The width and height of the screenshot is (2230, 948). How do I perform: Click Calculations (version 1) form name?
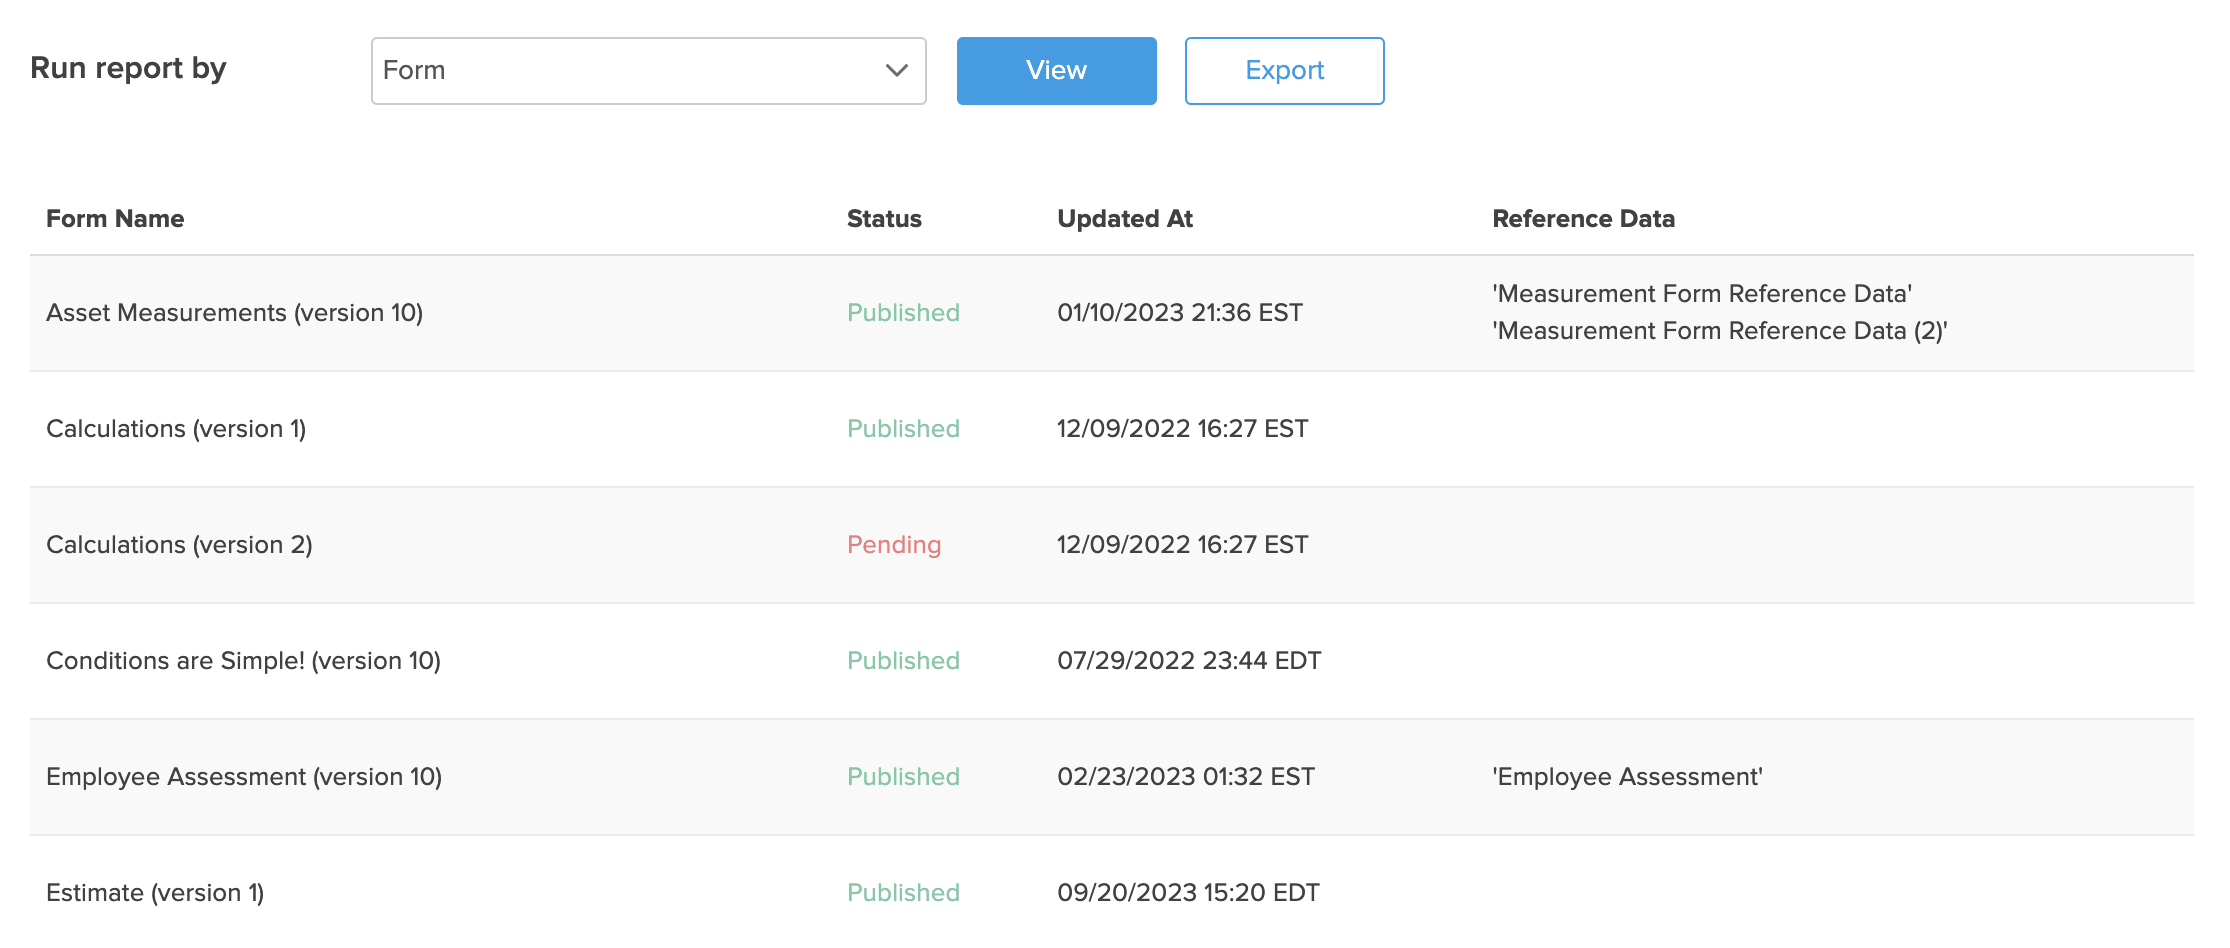176,429
